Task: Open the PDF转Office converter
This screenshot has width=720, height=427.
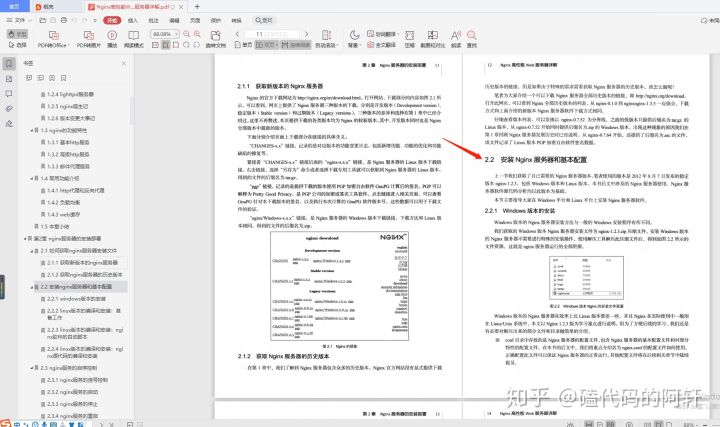Action: point(54,39)
